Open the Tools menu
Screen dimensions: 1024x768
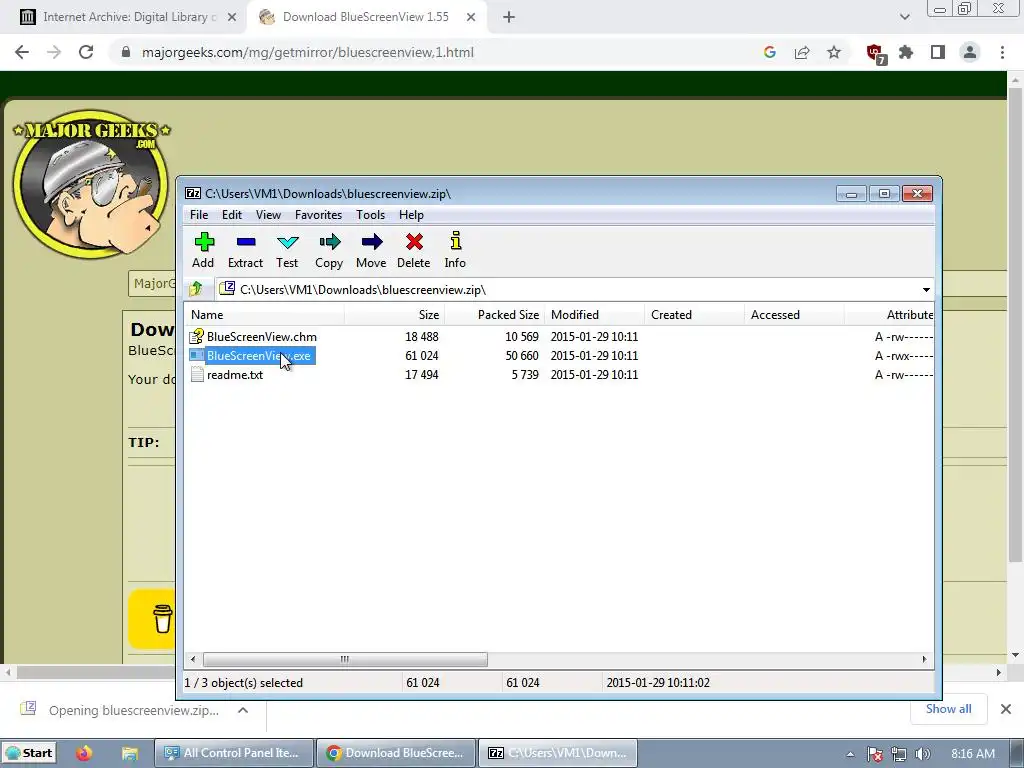370,215
